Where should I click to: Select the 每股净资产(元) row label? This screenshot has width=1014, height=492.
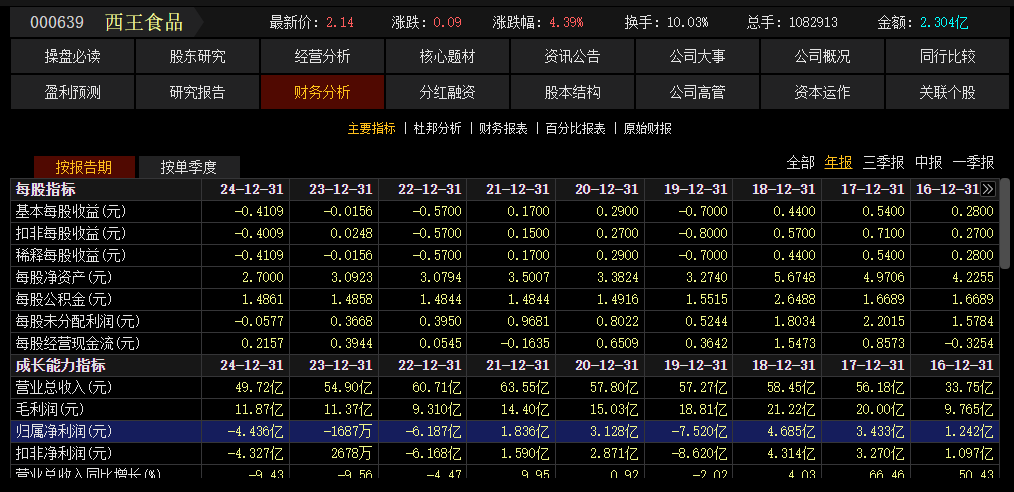point(63,277)
